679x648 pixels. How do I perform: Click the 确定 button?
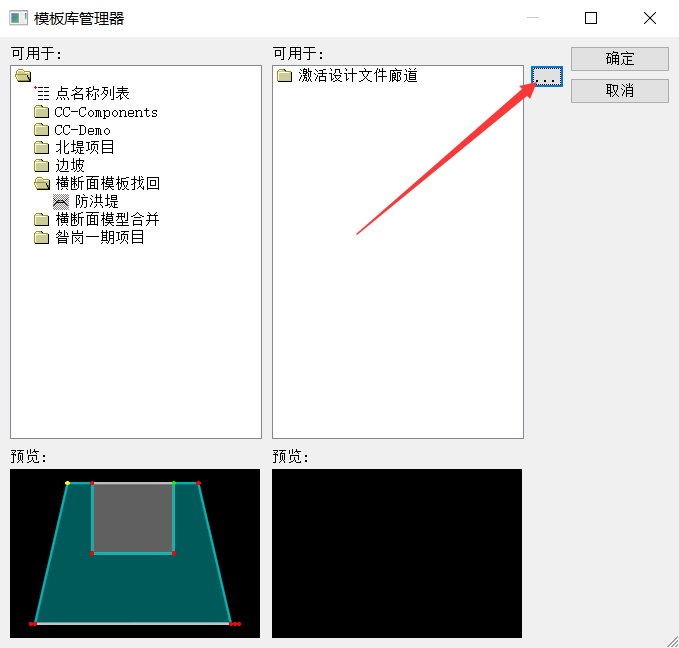pyautogui.click(x=619, y=59)
